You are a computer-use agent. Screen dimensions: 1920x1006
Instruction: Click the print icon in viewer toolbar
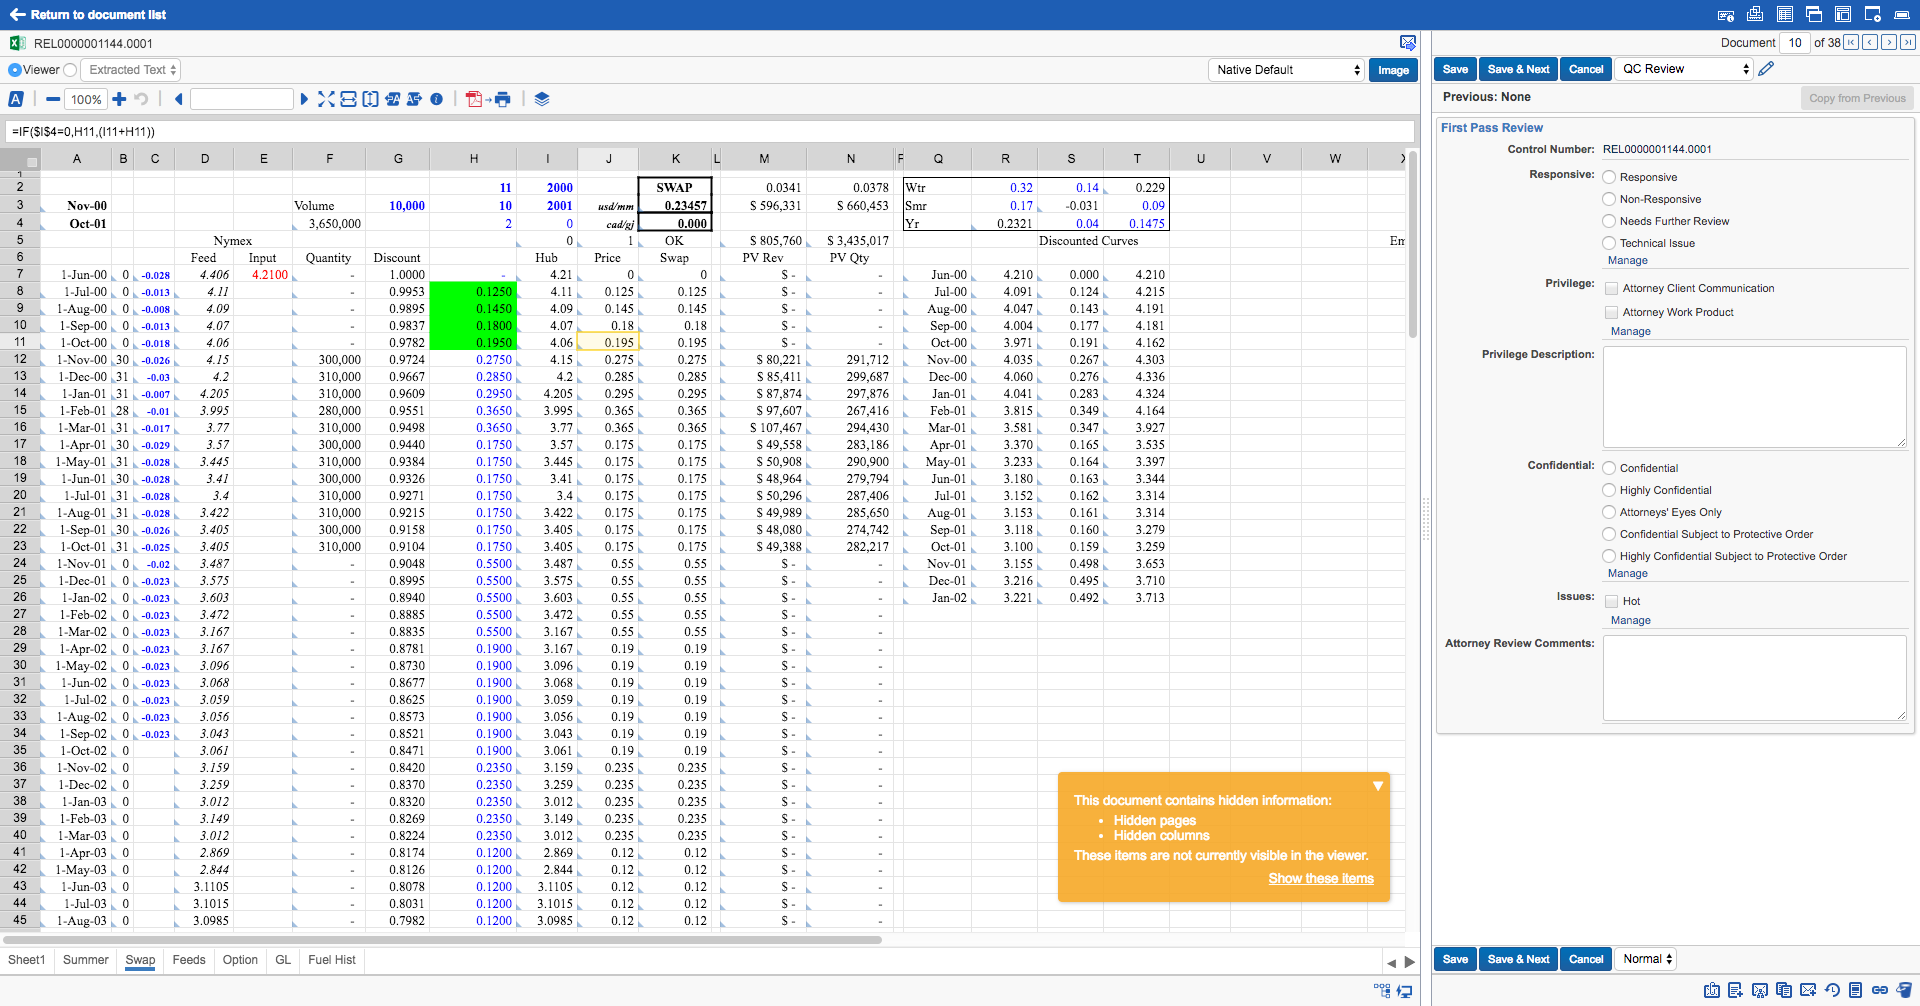pos(503,99)
